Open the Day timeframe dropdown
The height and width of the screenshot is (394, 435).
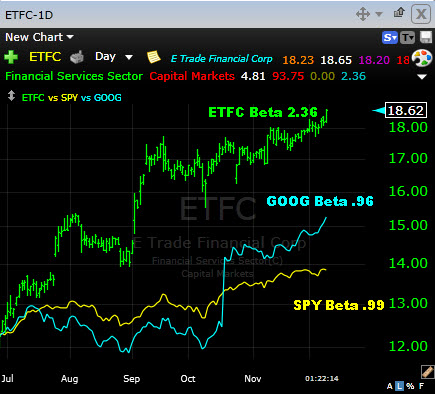coord(114,57)
